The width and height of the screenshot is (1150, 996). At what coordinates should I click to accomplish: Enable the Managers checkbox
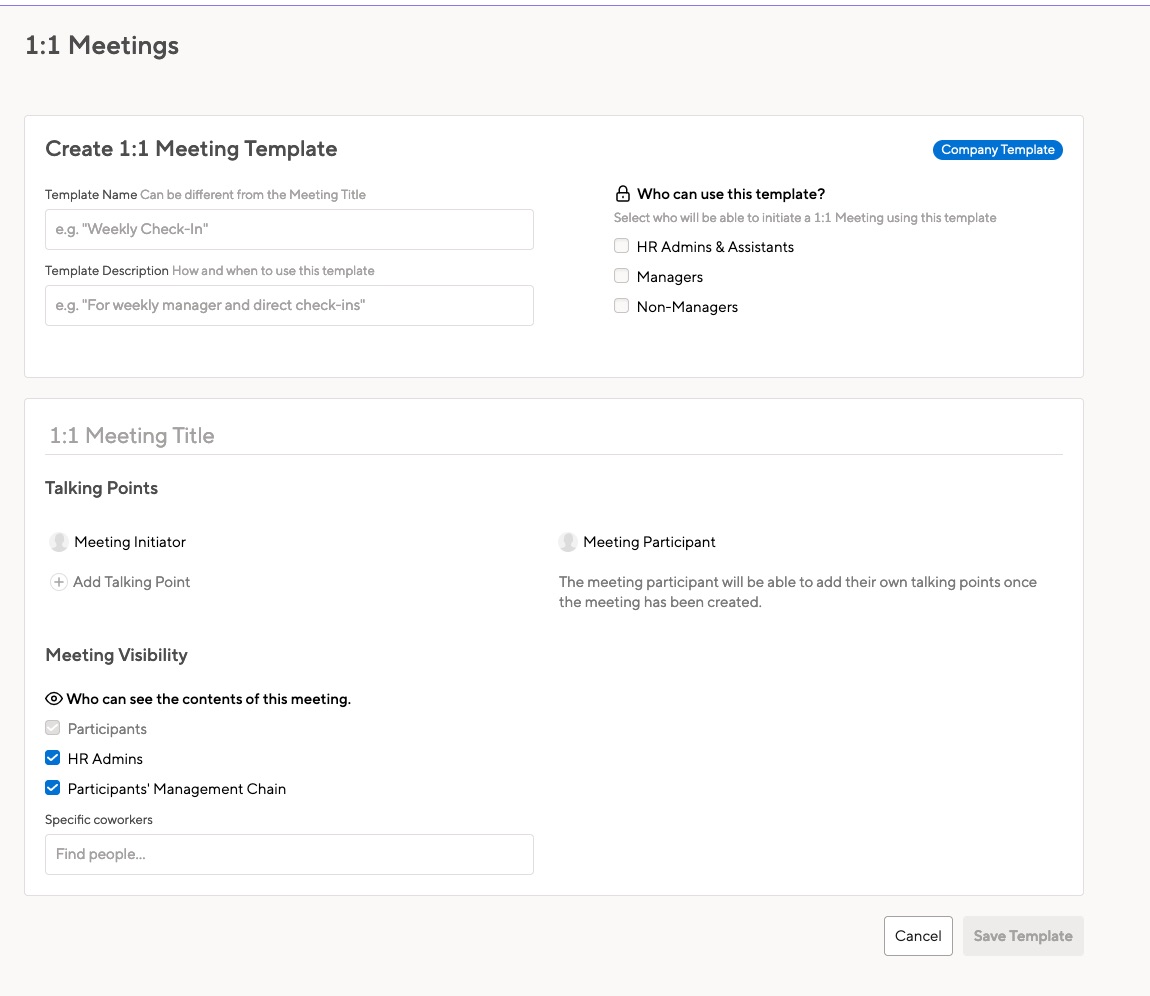coord(621,276)
